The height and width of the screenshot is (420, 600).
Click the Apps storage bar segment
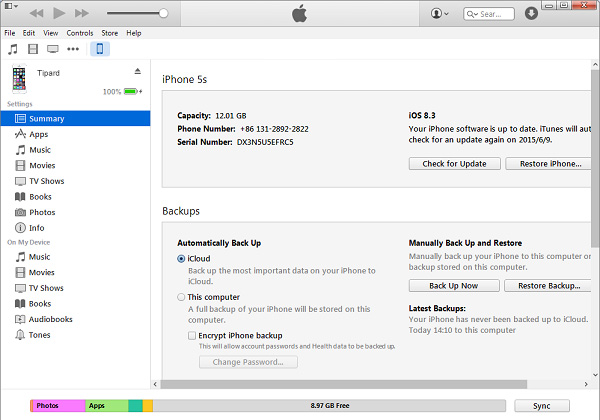click(x=107, y=406)
